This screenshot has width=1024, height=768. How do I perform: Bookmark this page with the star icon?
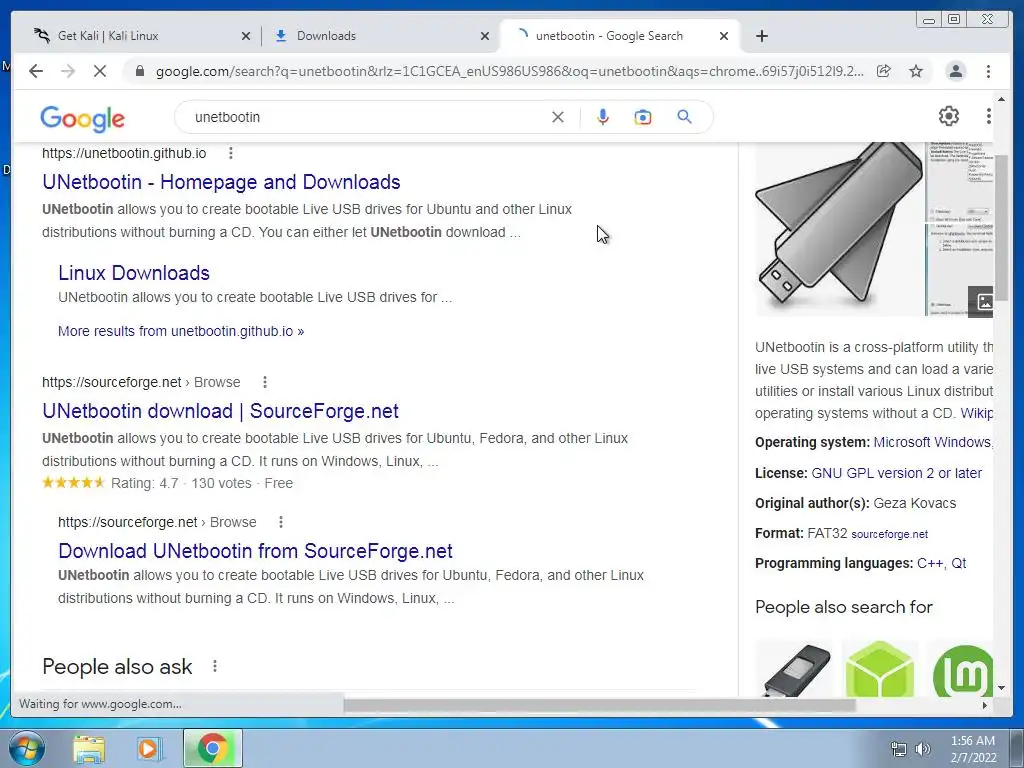916,71
